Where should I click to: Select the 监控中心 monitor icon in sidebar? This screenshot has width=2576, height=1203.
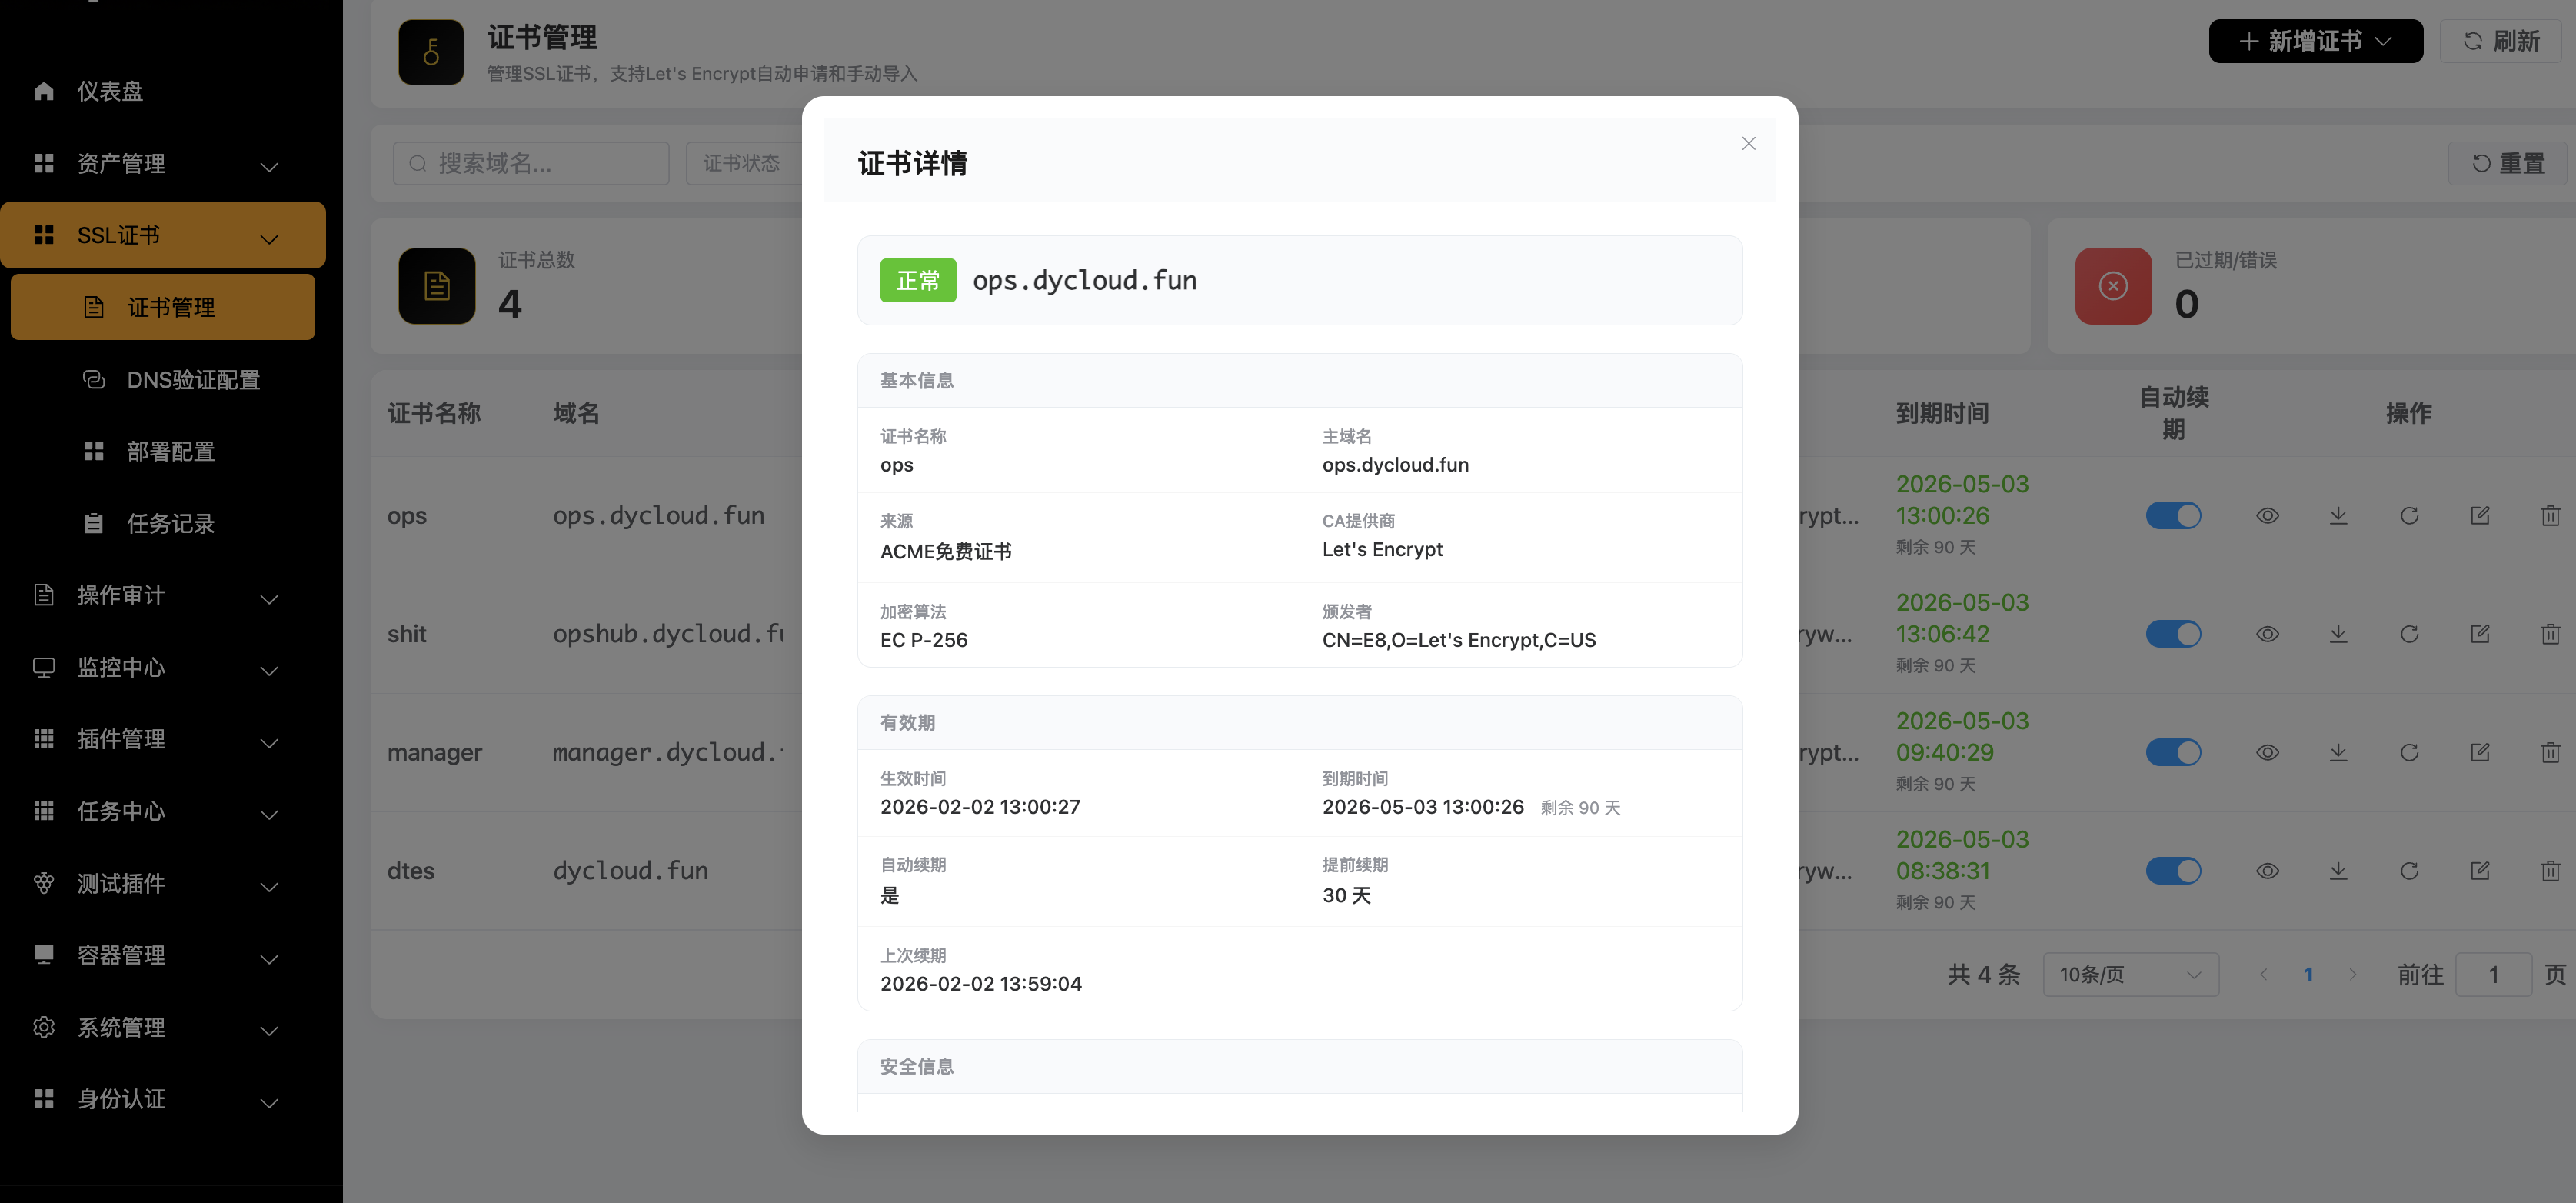43,667
